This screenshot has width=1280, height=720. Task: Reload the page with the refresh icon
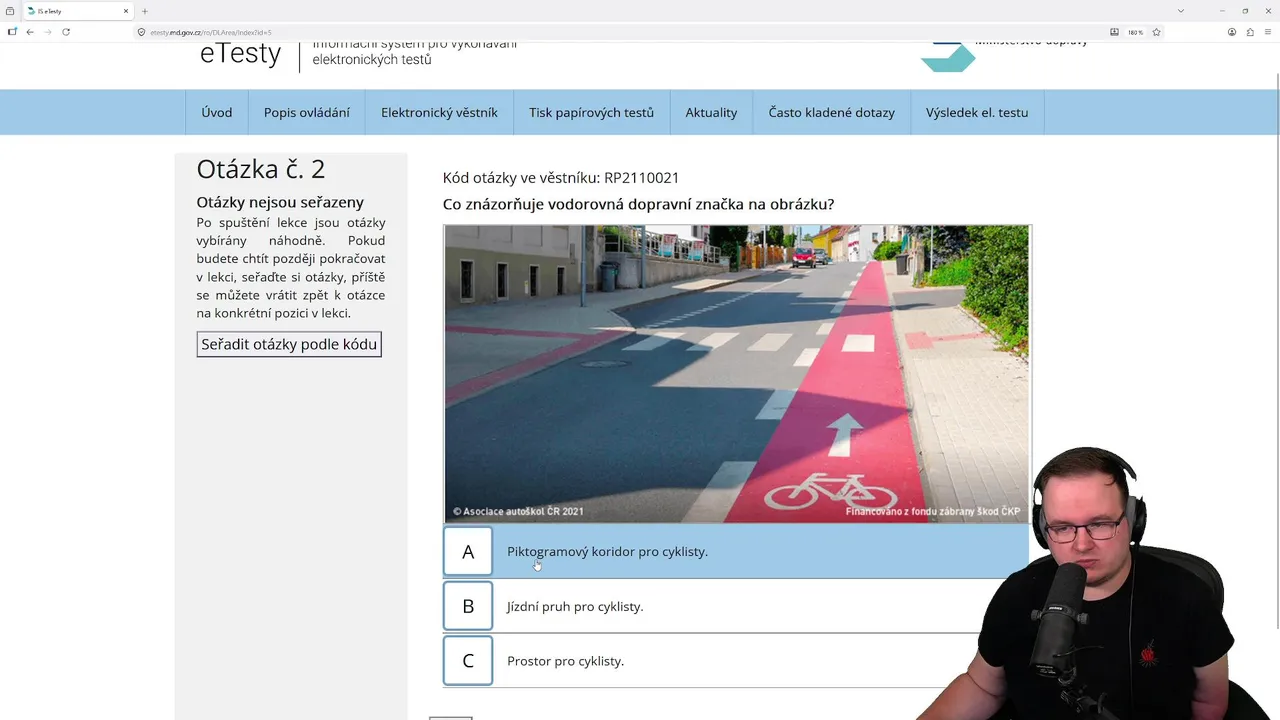click(66, 32)
